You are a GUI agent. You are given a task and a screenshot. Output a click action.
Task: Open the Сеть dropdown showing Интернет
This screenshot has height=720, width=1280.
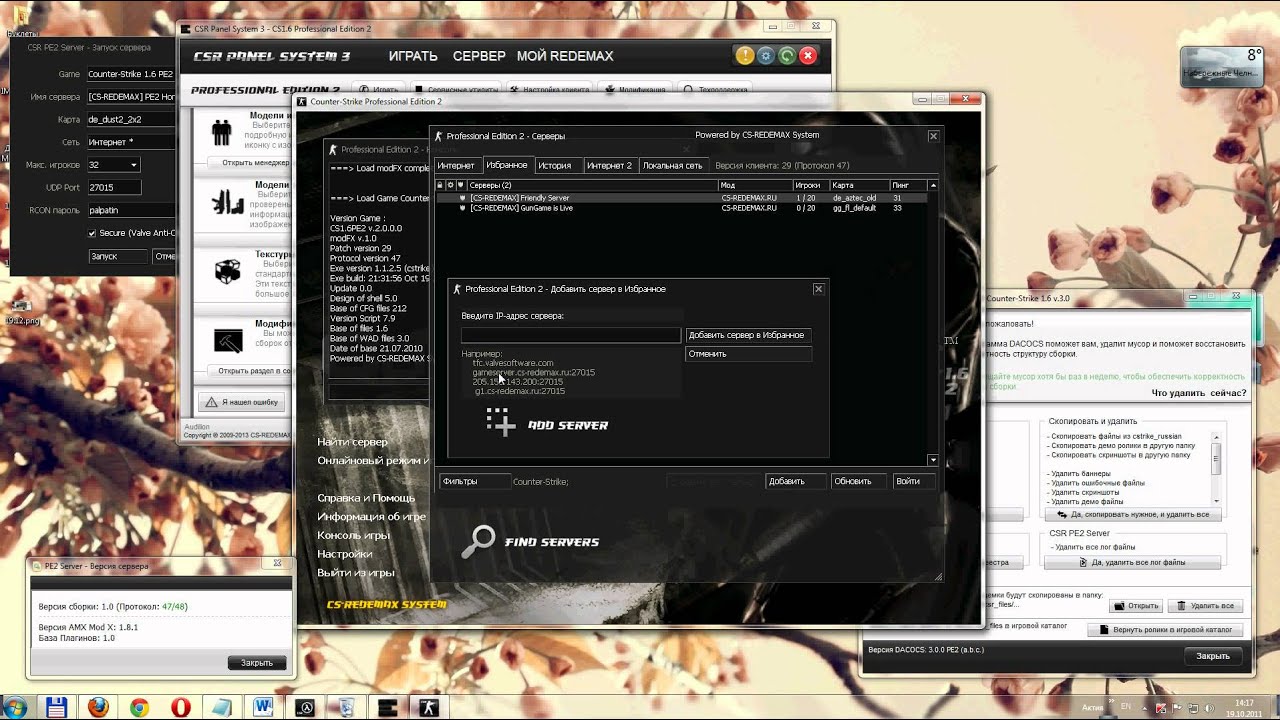click(x=131, y=142)
